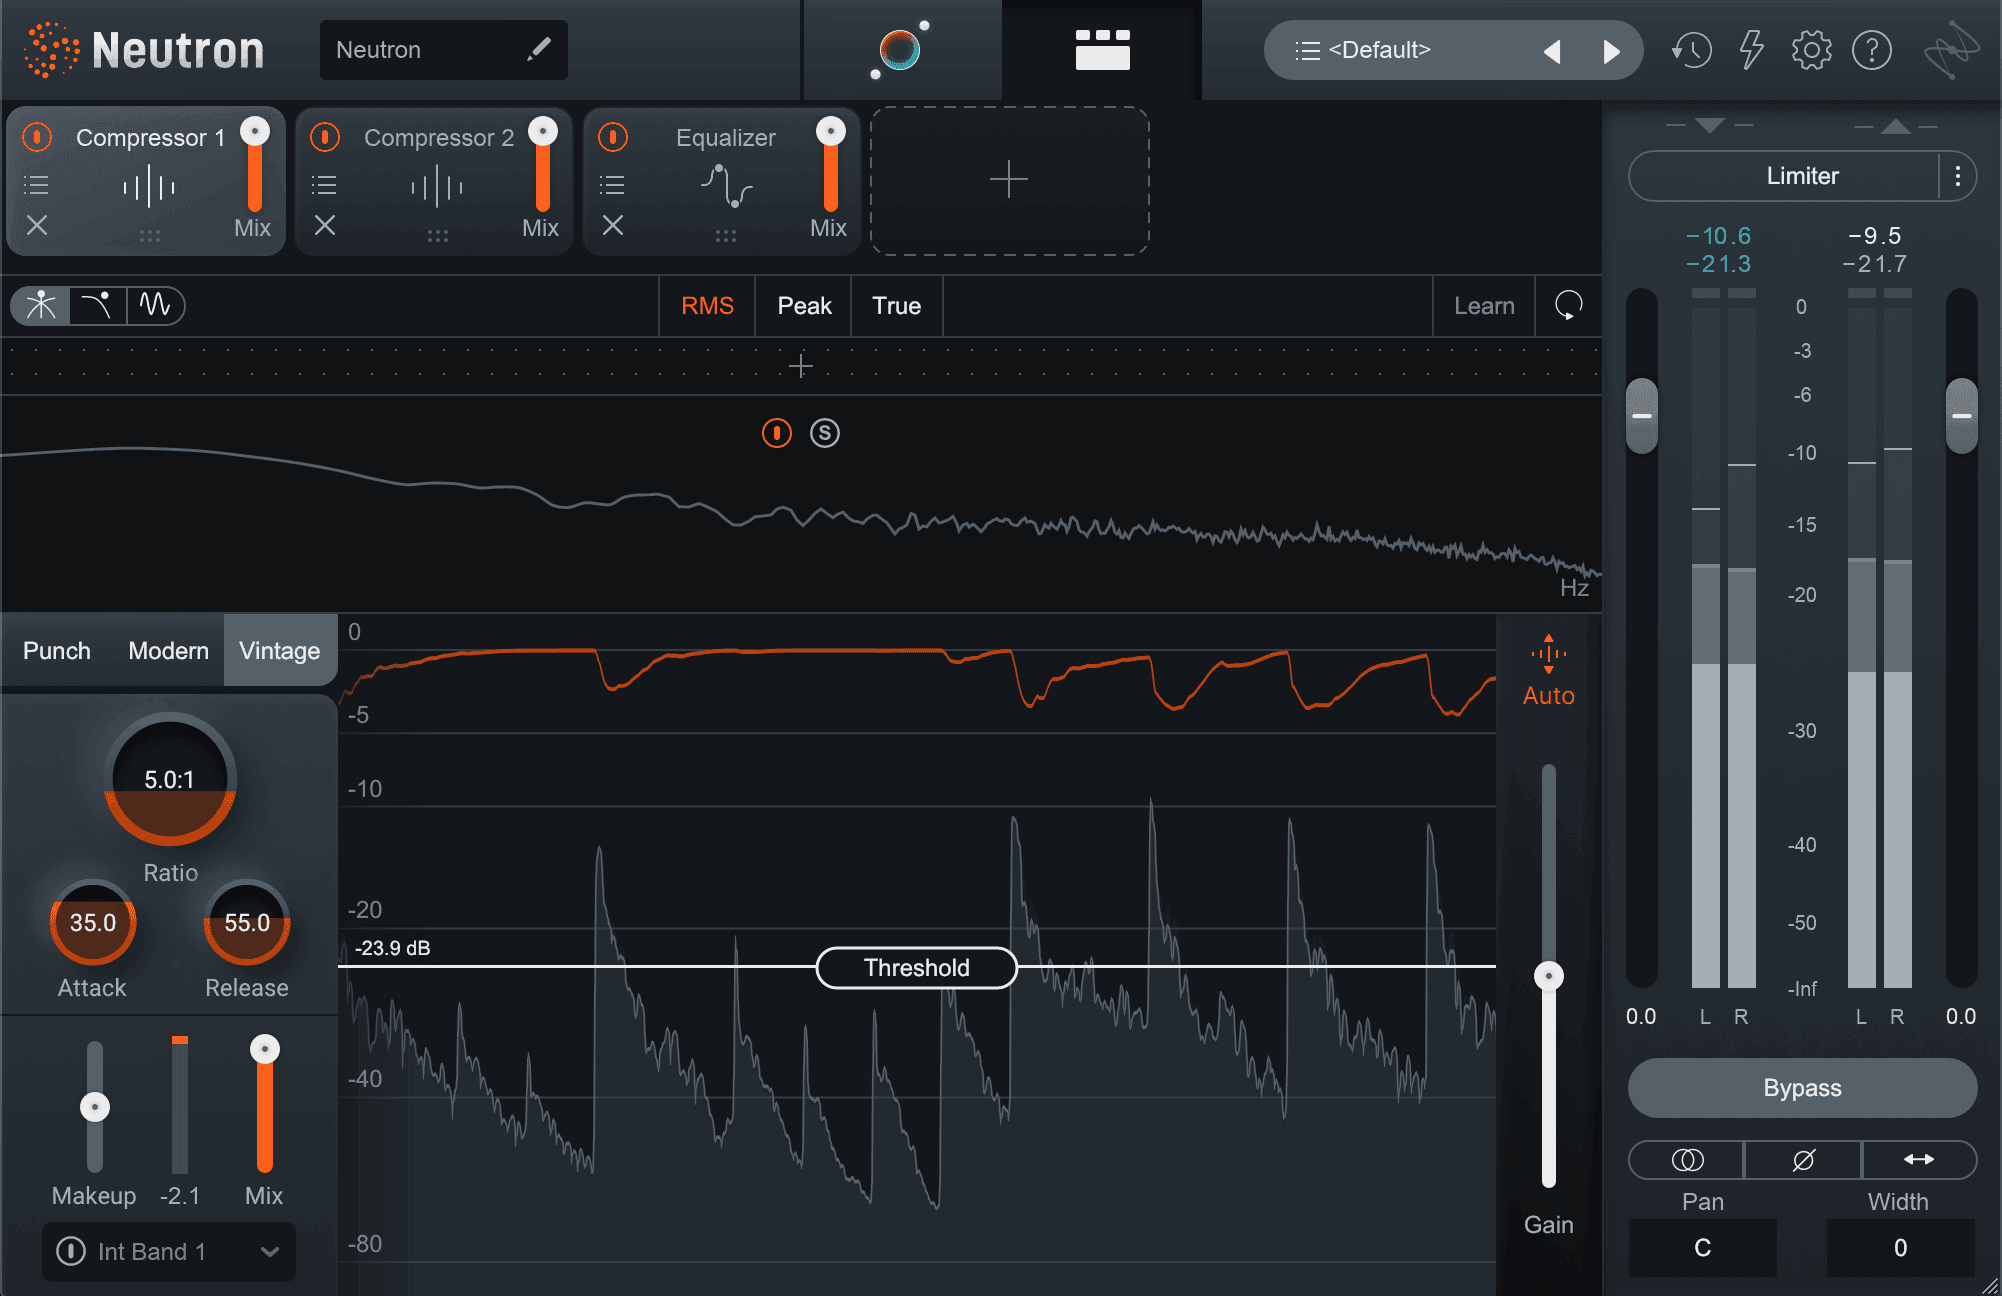Click the Auto gain arrows icon
This screenshot has height=1296, width=2002.
[1548, 654]
